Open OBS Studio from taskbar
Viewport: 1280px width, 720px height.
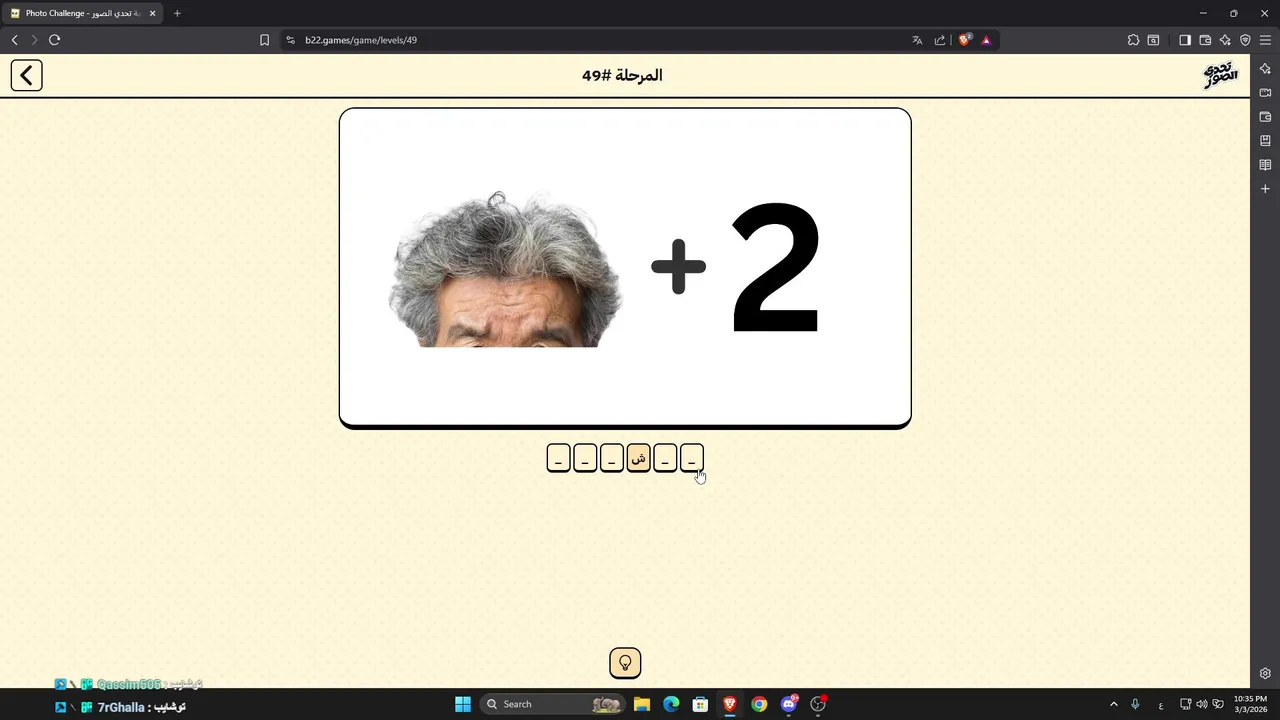[818, 704]
